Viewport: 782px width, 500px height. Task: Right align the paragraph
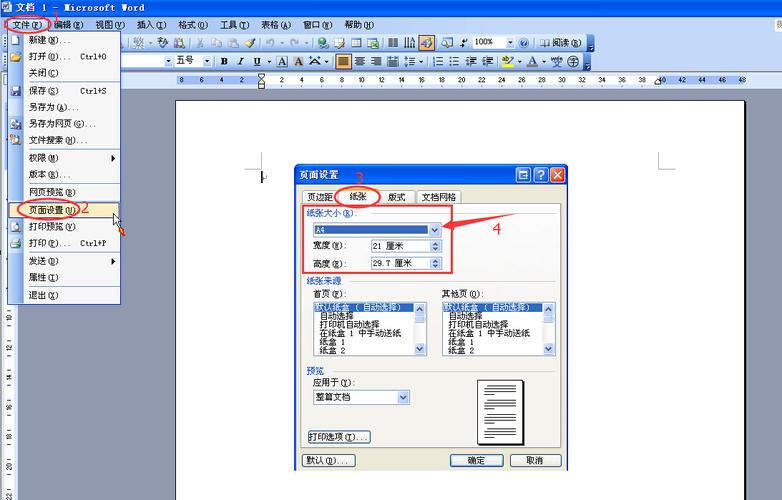tap(376, 61)
